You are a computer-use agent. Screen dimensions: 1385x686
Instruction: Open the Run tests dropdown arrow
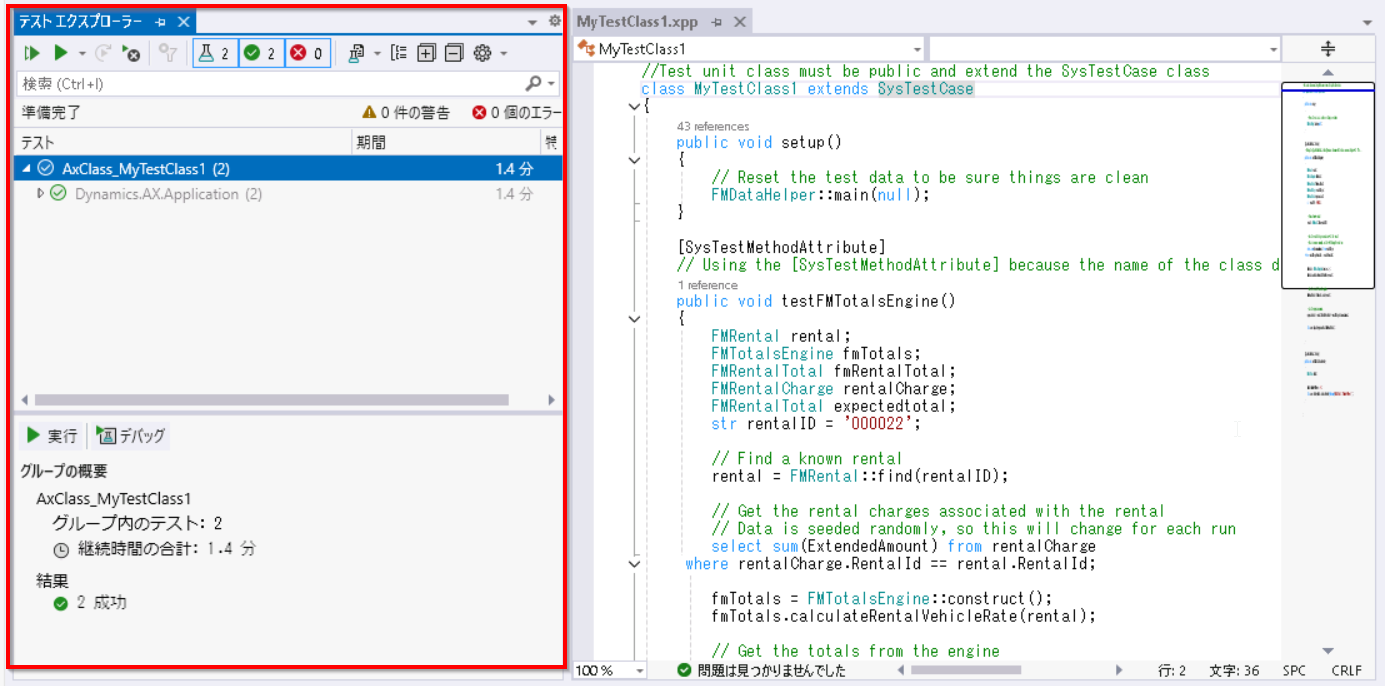[x=82, y=53]
